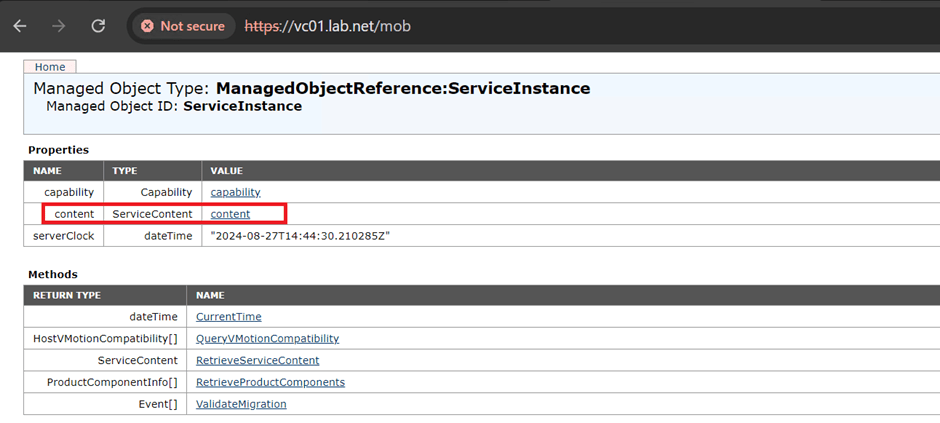Open the Not secure site warning

[184, 26]
